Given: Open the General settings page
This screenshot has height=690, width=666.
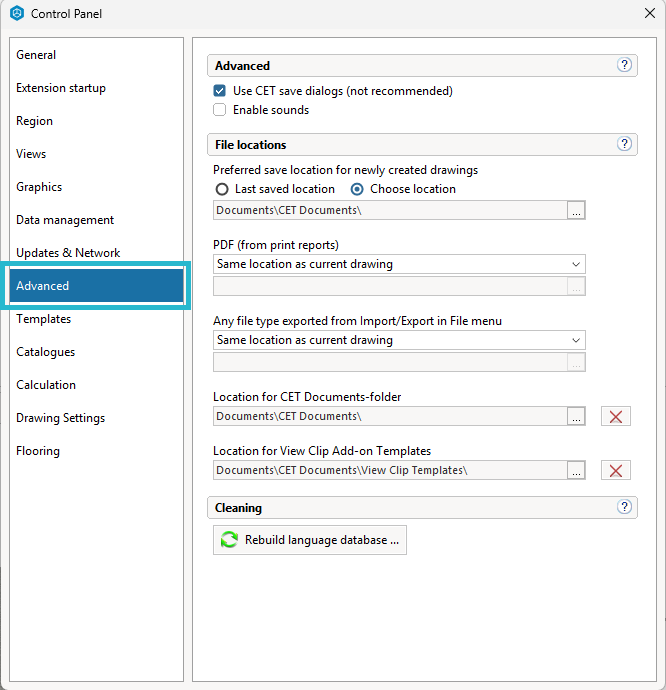Looking at the screenshot, I should point(96,55).
